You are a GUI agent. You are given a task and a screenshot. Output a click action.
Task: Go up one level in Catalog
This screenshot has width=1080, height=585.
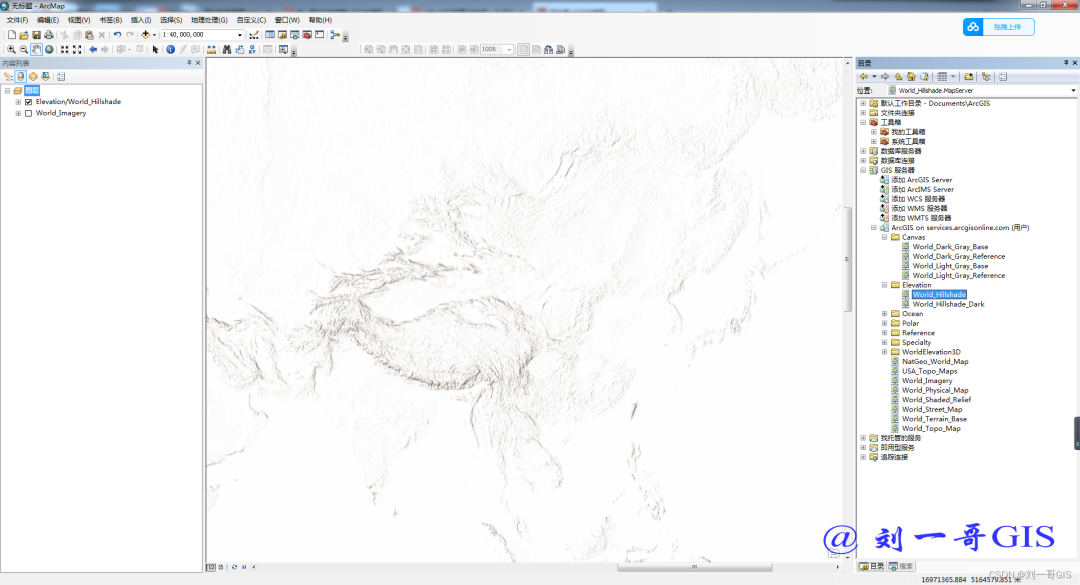click(x=898, y=76)
